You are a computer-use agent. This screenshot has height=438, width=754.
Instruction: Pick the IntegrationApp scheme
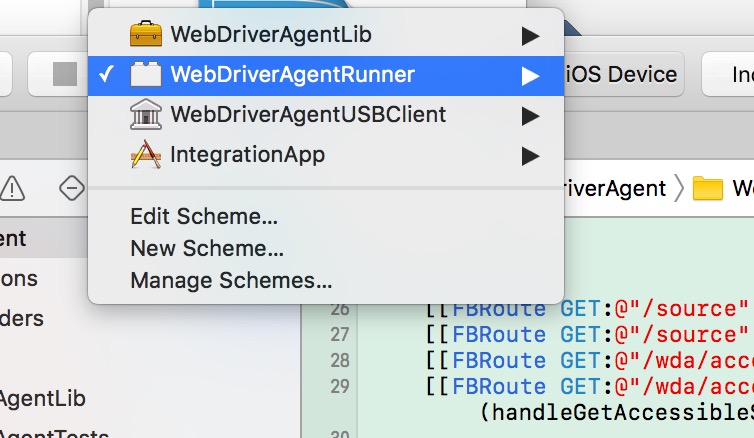point(326,155)
